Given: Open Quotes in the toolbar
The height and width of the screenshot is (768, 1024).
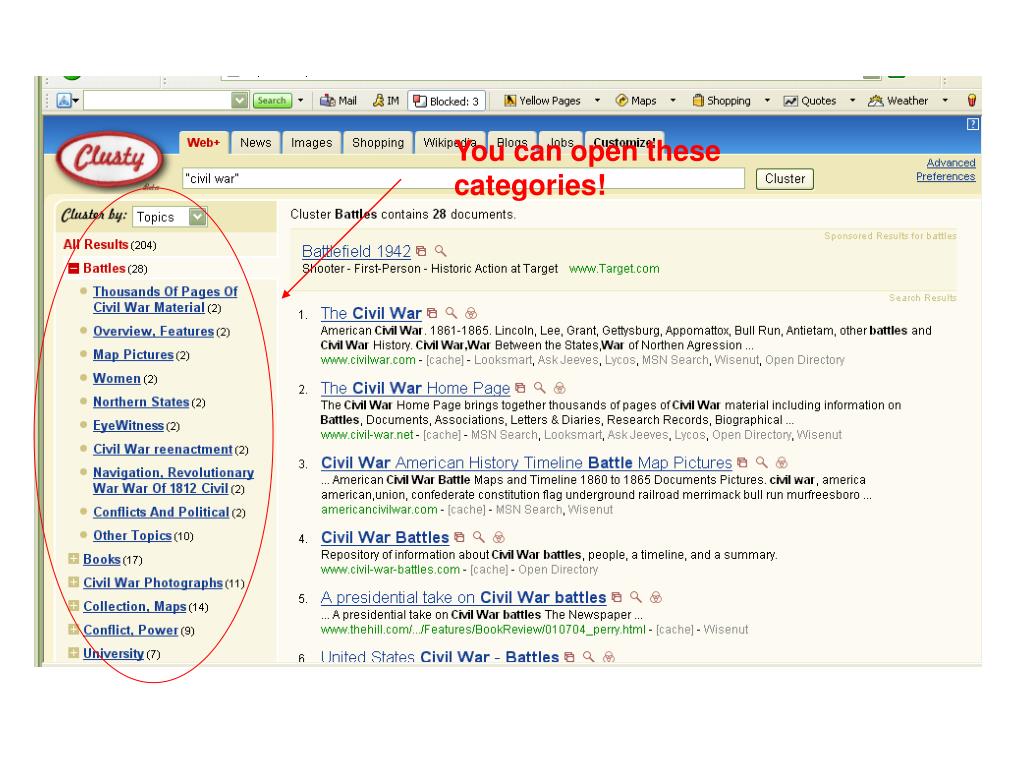Looking at the screenshot, I should point(810,101).
